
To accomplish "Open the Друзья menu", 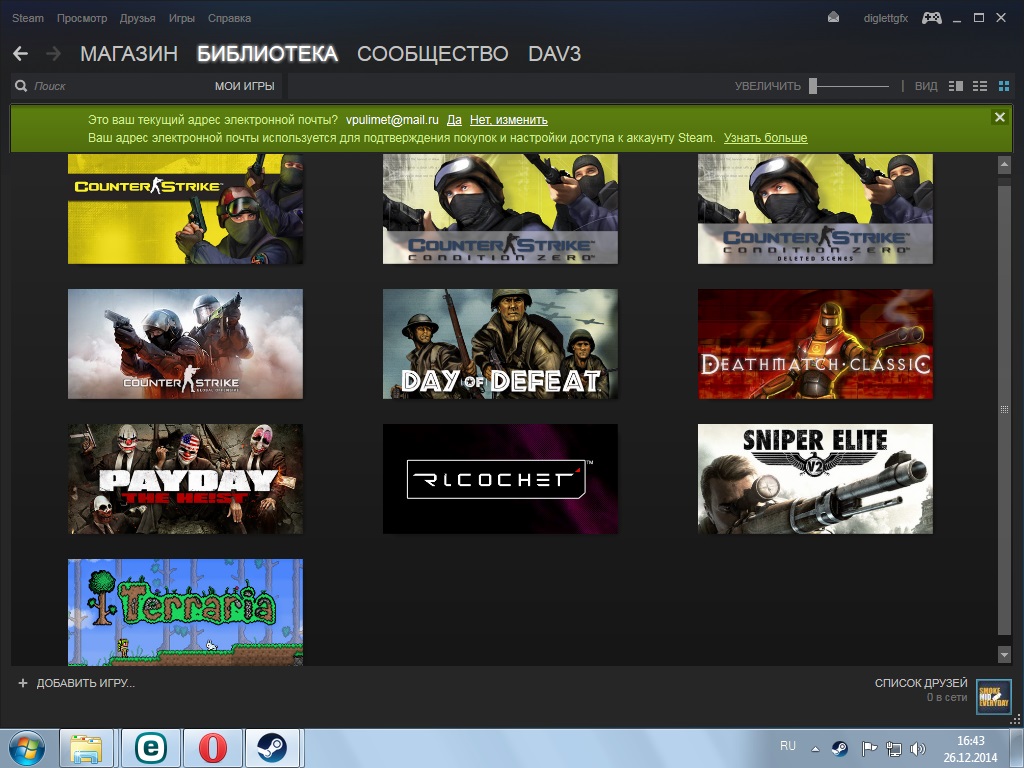I will click(x=137, y=18).
